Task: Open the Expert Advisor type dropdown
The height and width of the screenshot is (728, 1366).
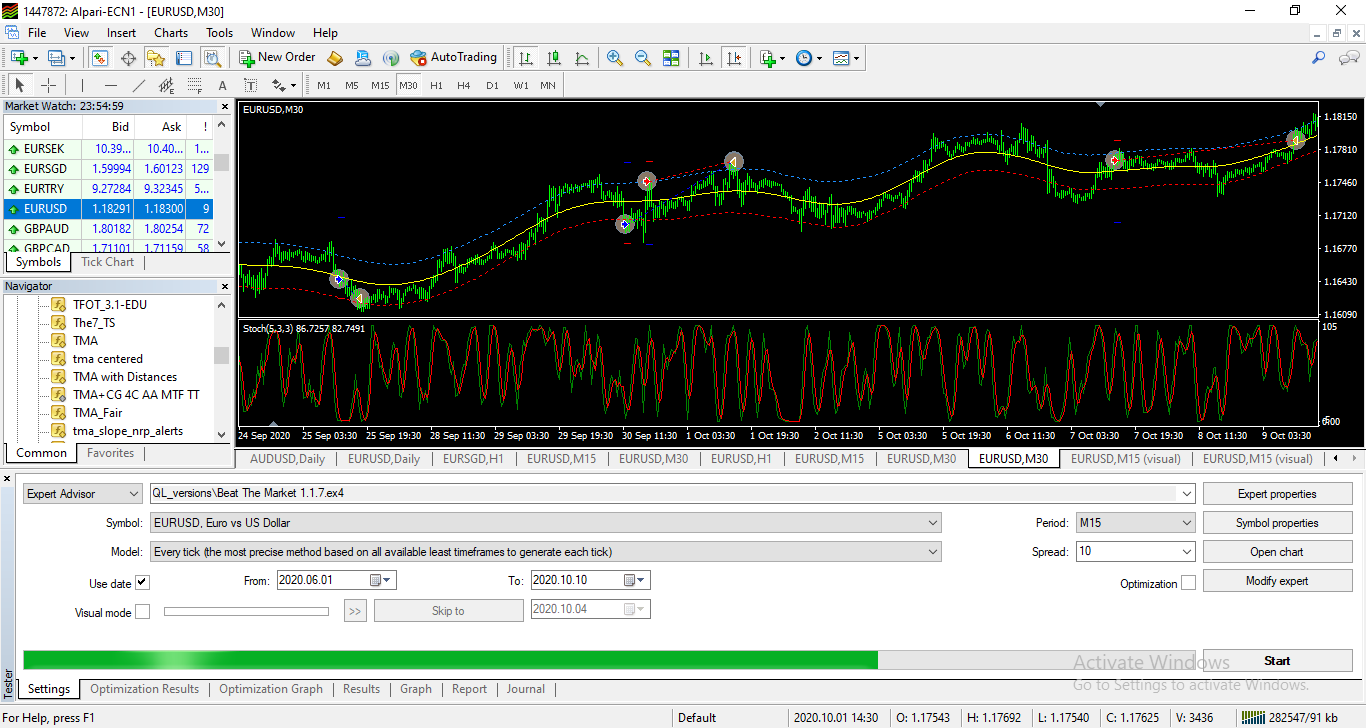Action: point(83,493)
